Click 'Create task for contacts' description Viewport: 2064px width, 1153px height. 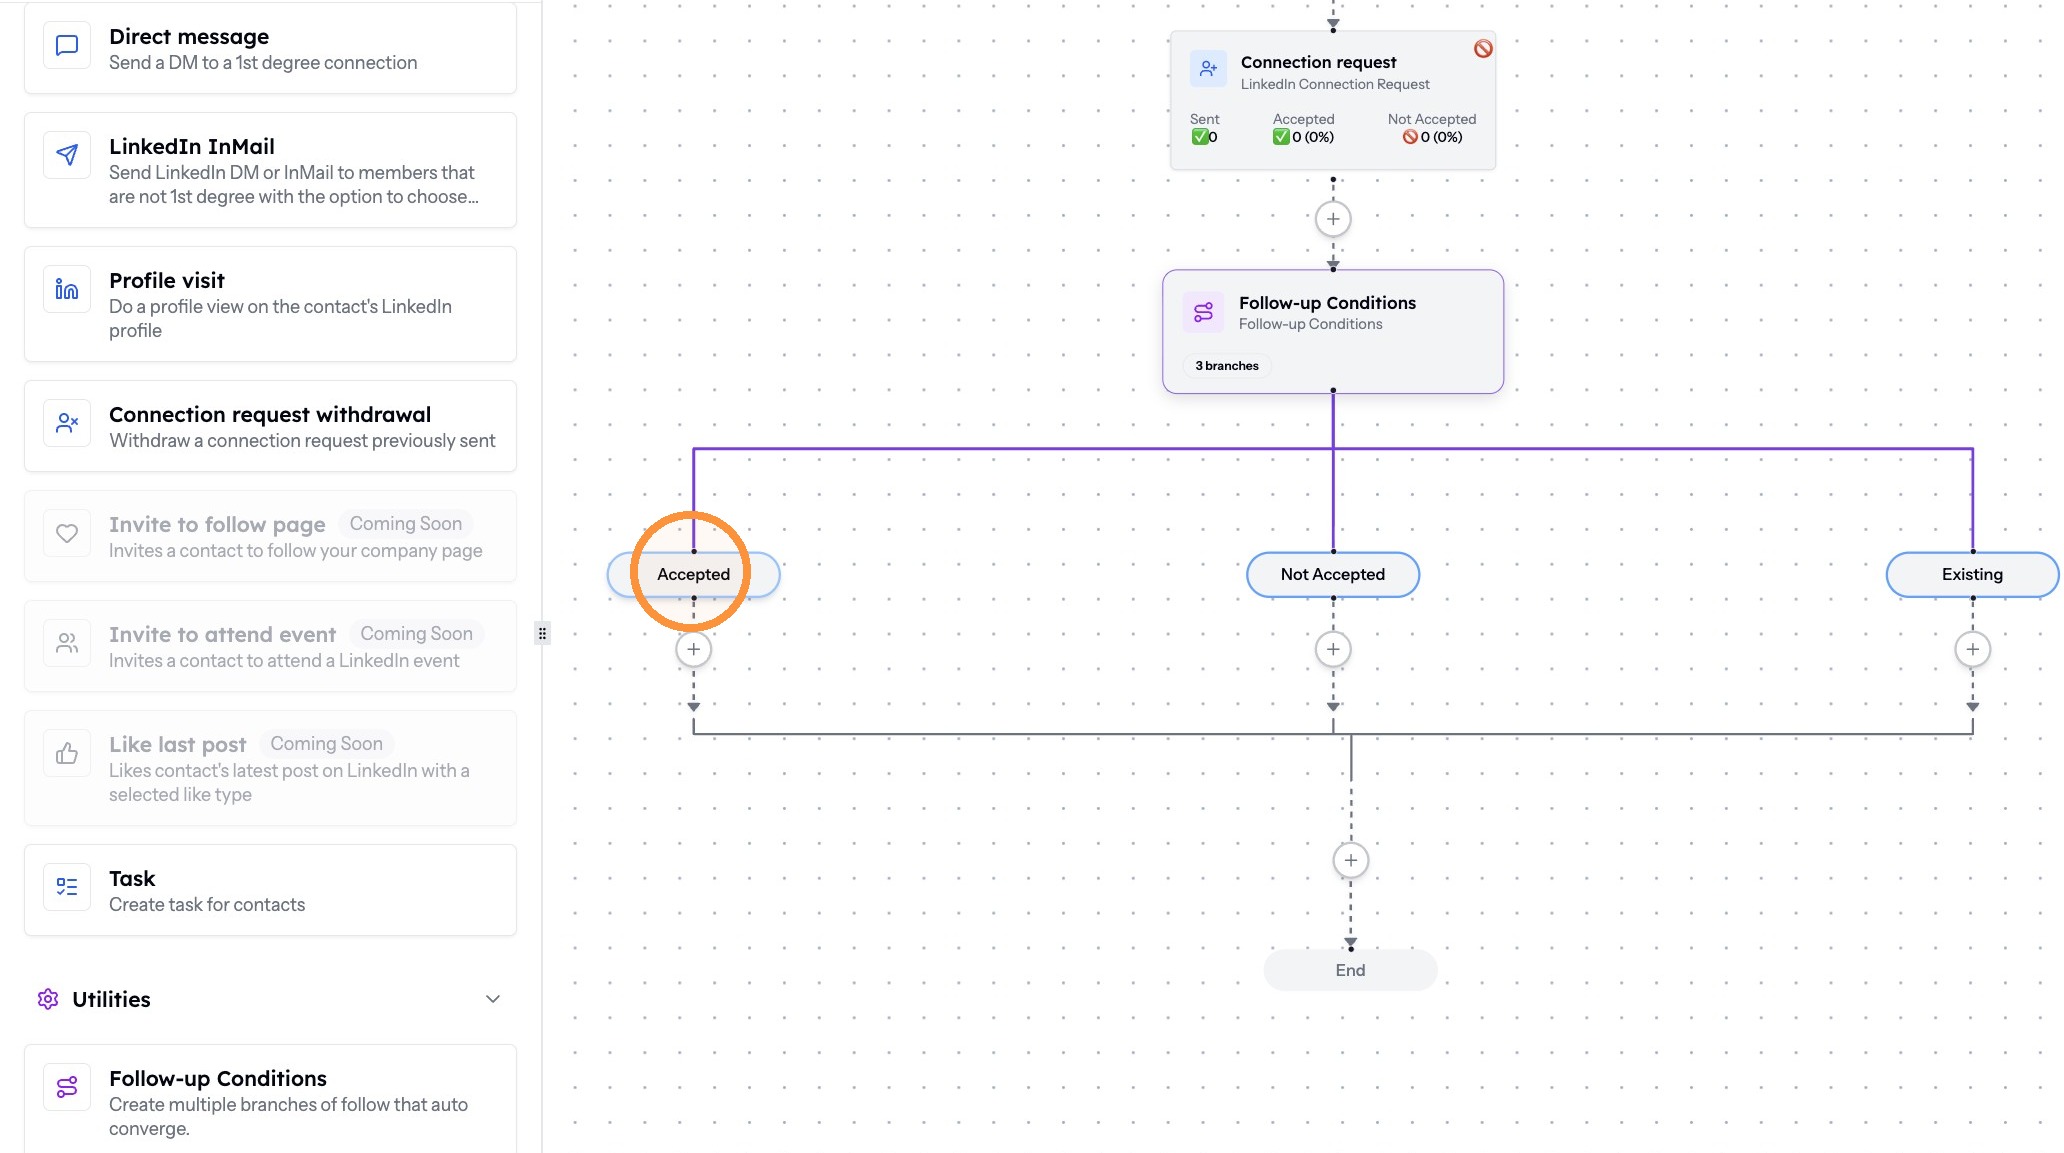coord(207,905)
